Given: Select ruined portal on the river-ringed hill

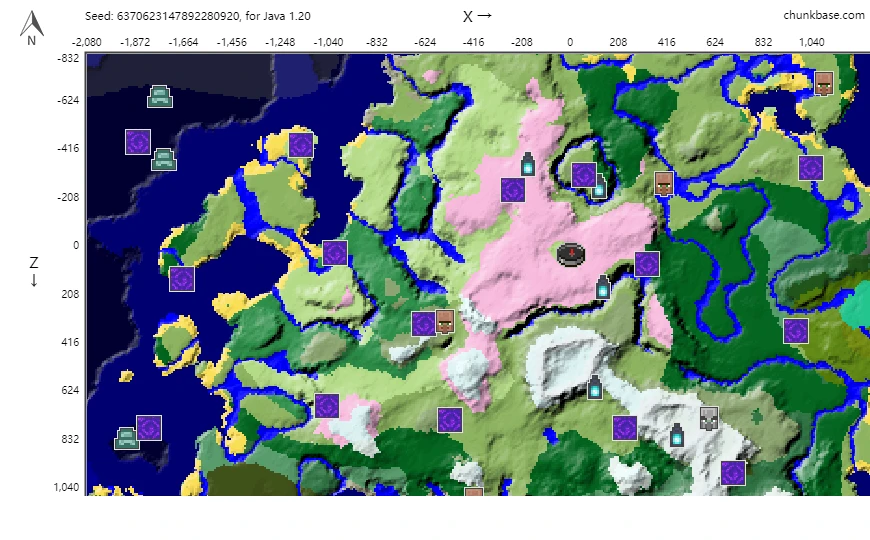Looking at the screenshot, I should click(584, 175).
